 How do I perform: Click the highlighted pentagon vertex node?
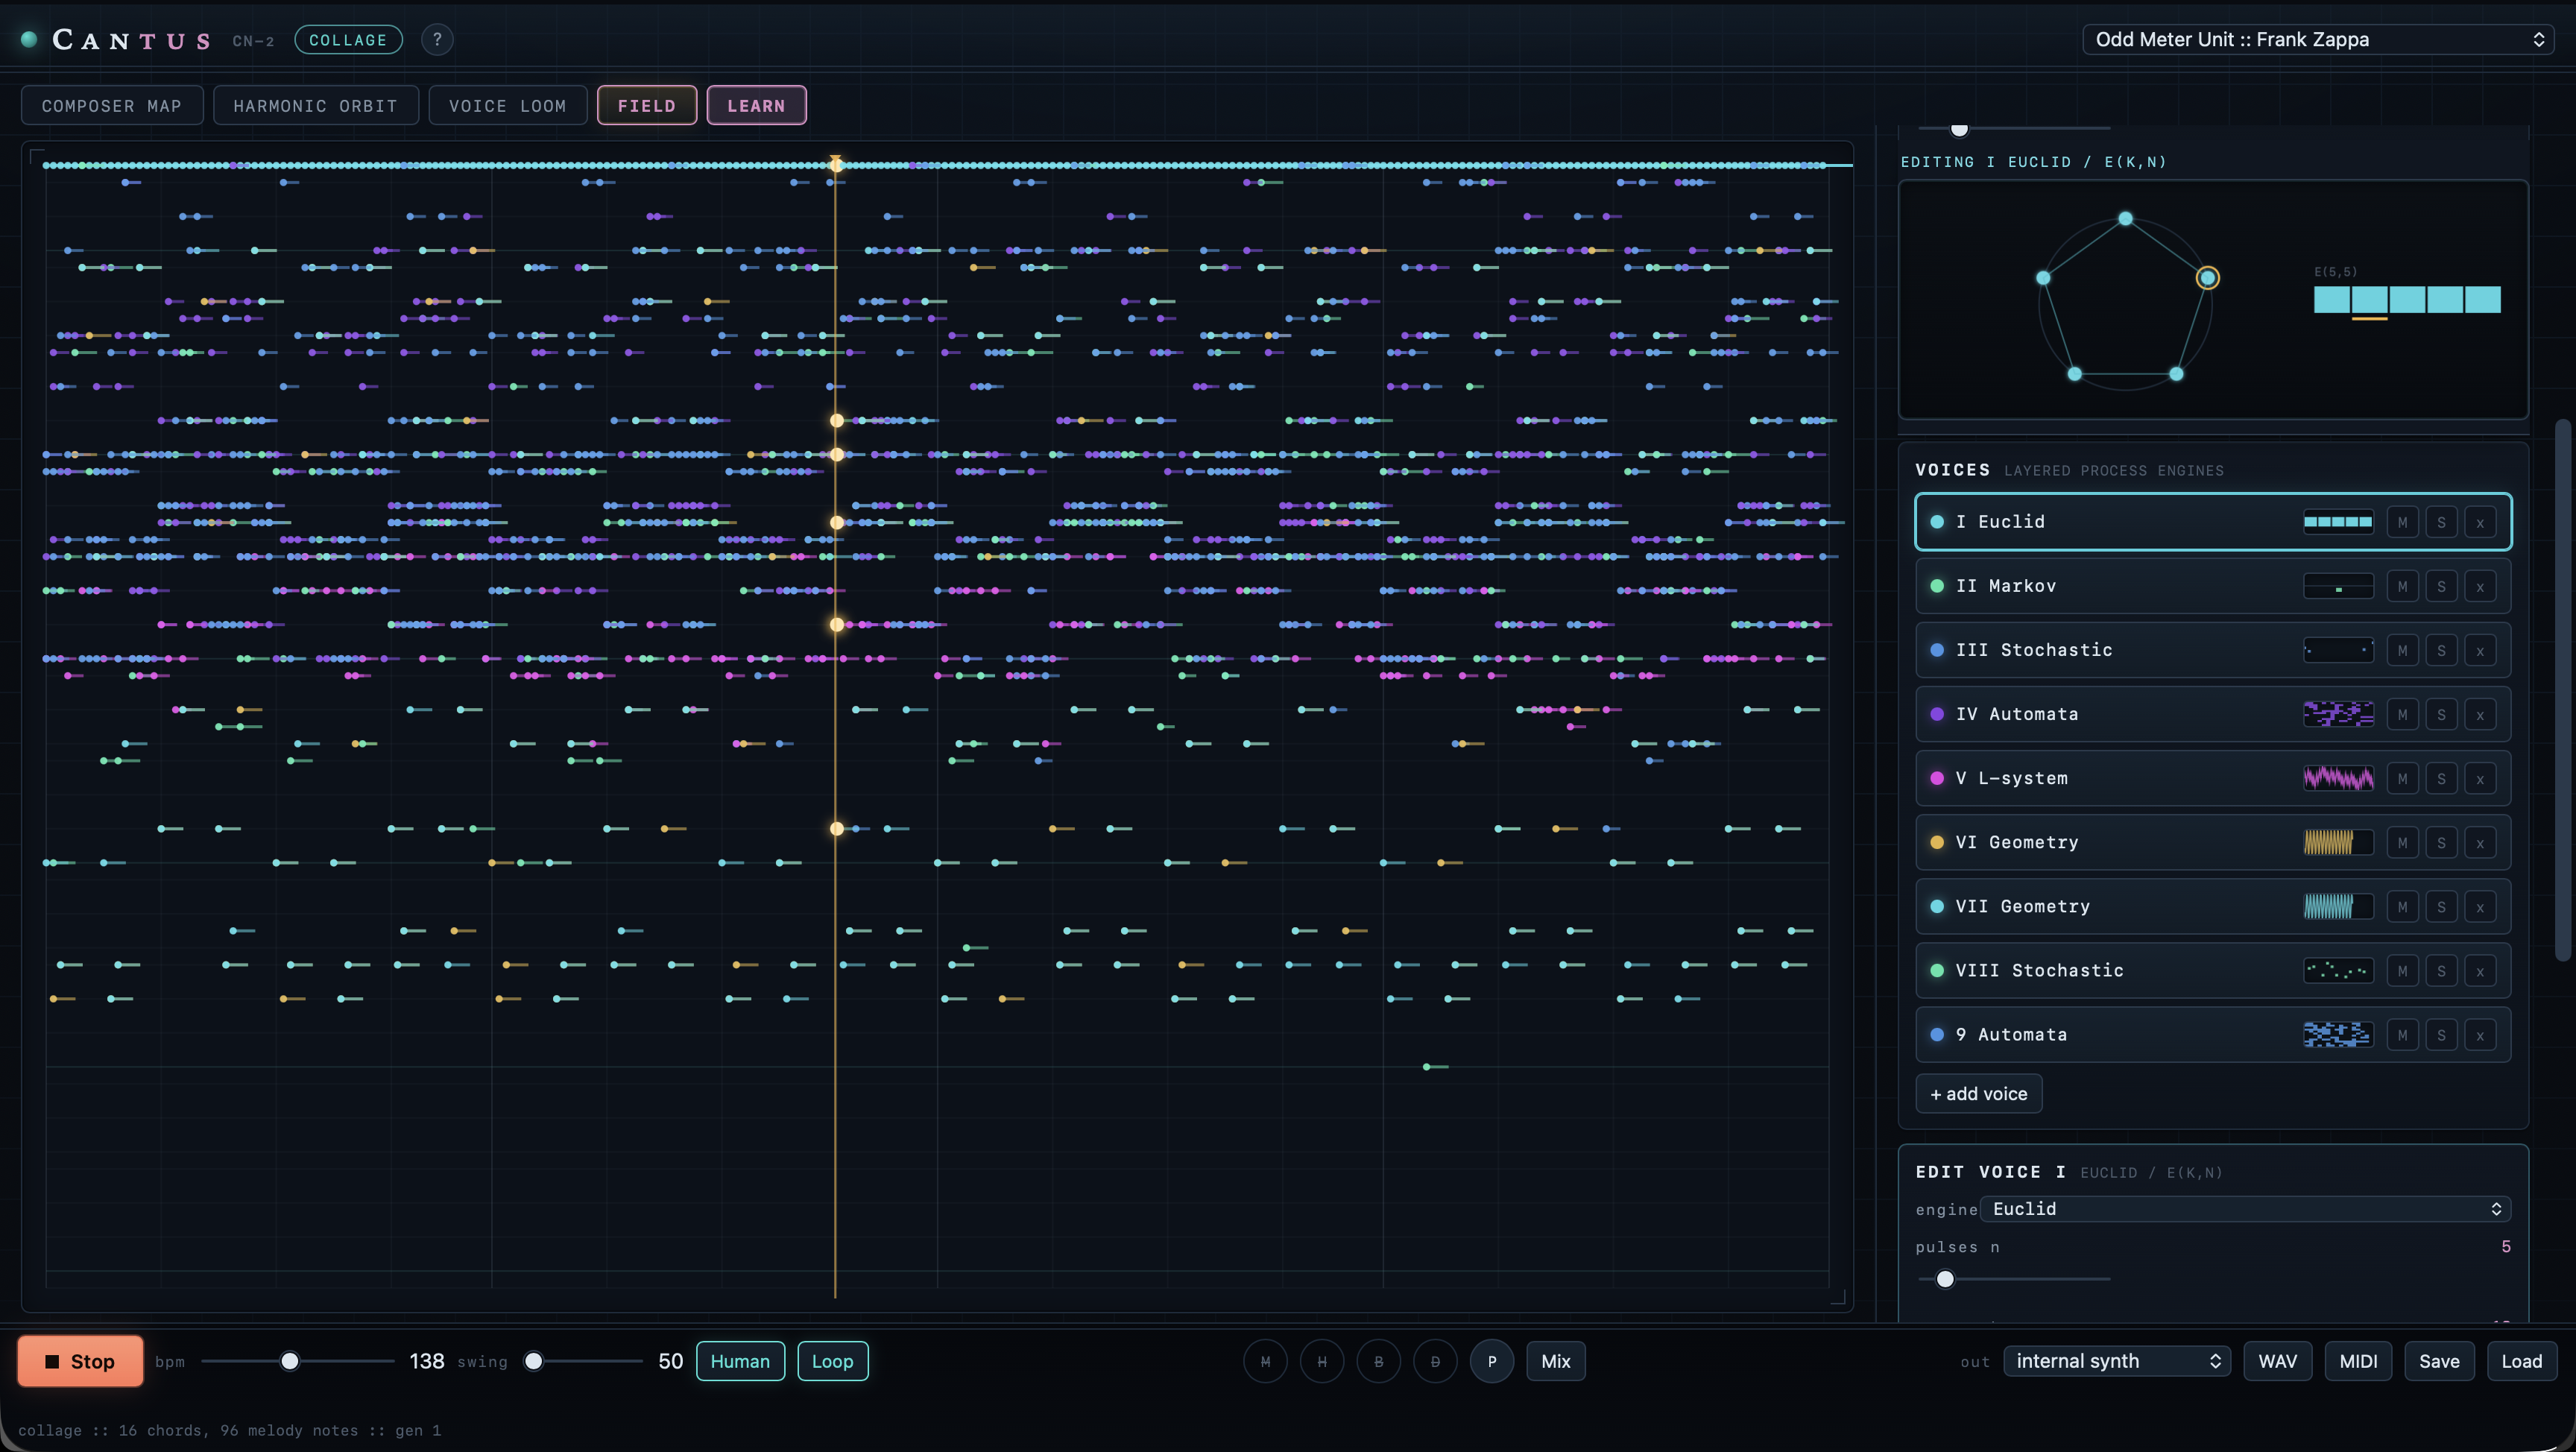click(2207, 278)
